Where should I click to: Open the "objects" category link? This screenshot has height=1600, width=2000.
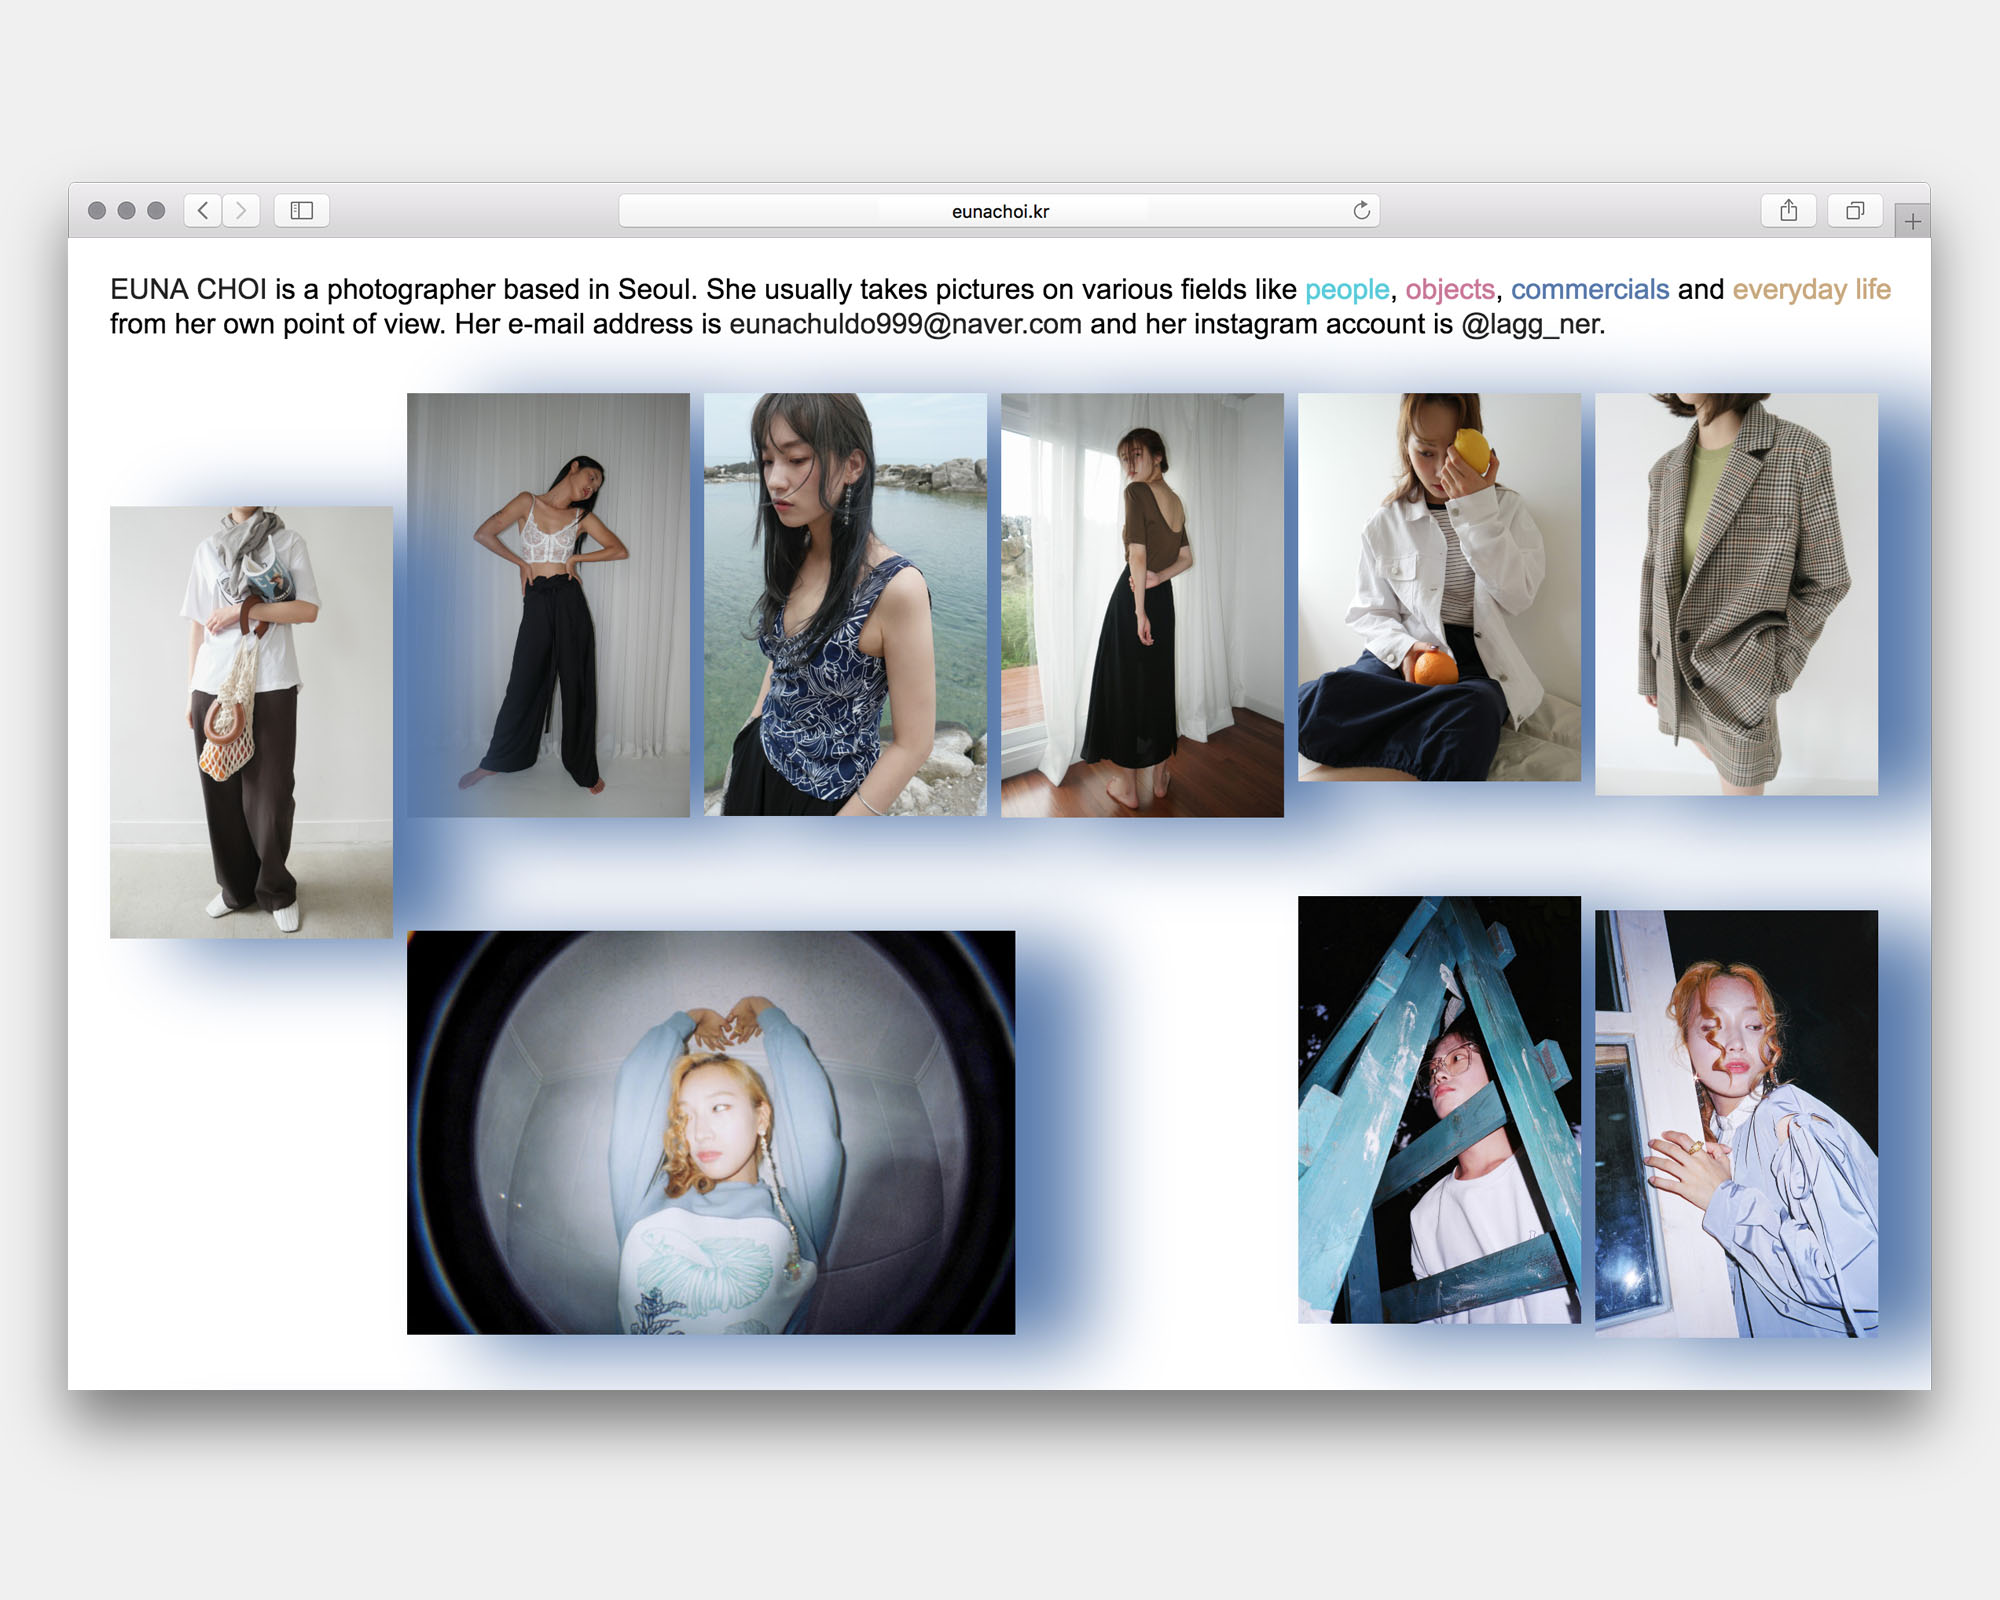click(x=1449, y=289)
